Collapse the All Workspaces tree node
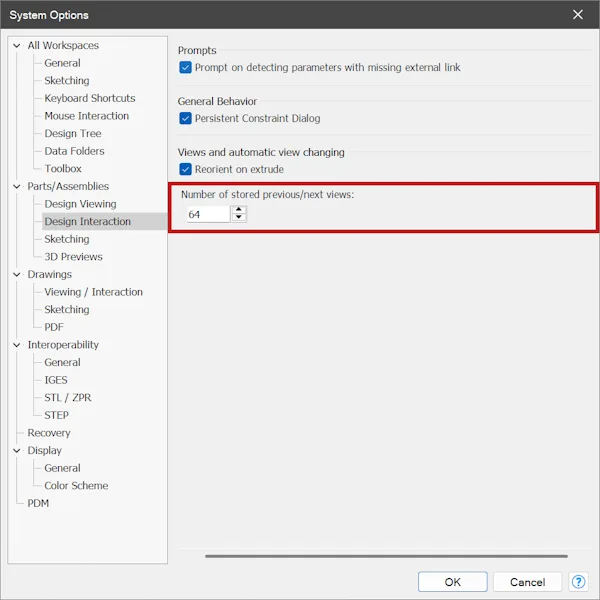The height and width of the screenshot is (600, 600). (16, 46)
